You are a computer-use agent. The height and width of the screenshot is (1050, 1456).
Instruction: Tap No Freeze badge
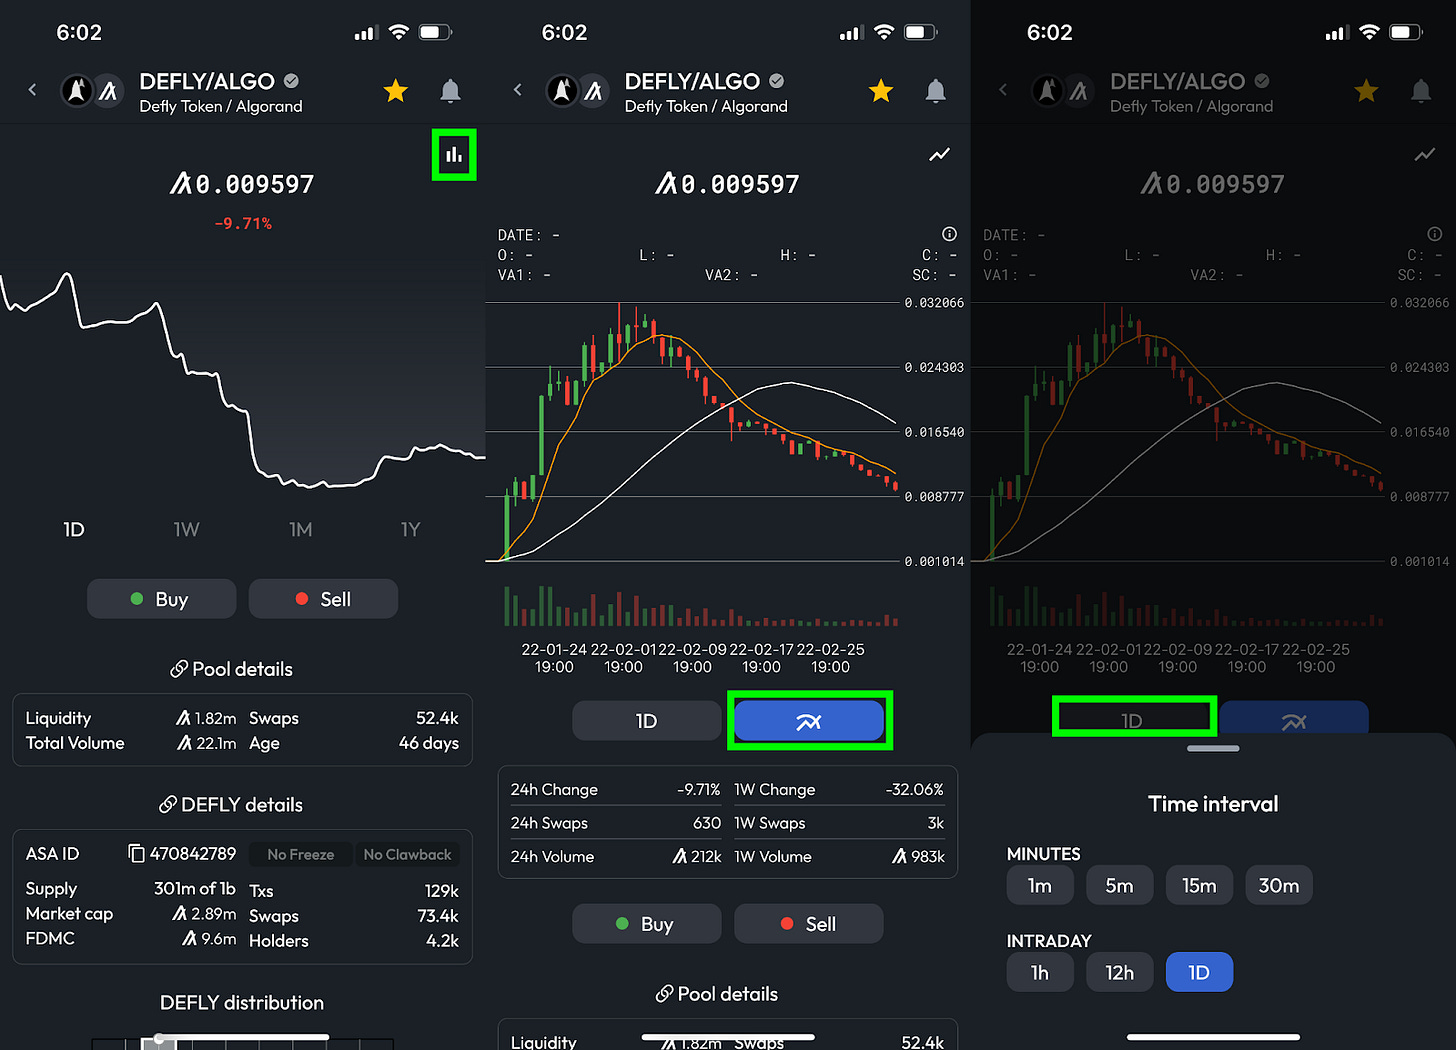(x=301, y=854)
